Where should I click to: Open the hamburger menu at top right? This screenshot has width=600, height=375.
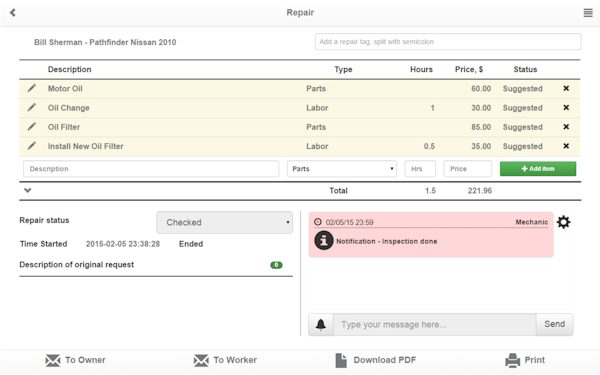pos(588,13)
